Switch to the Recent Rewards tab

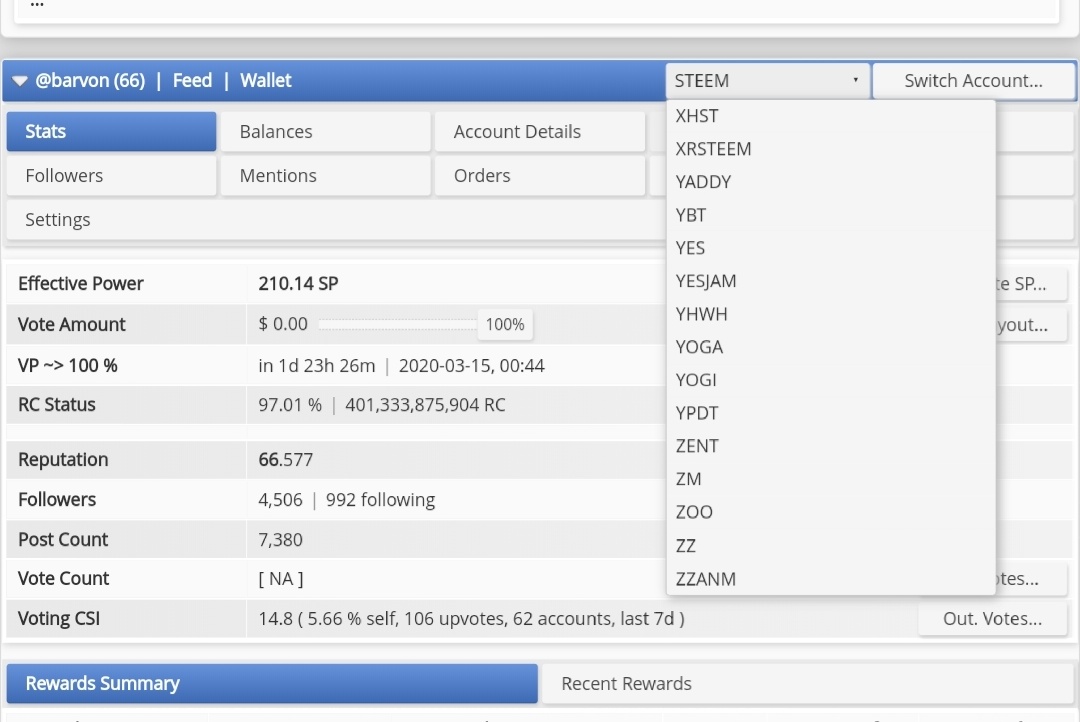807,683
